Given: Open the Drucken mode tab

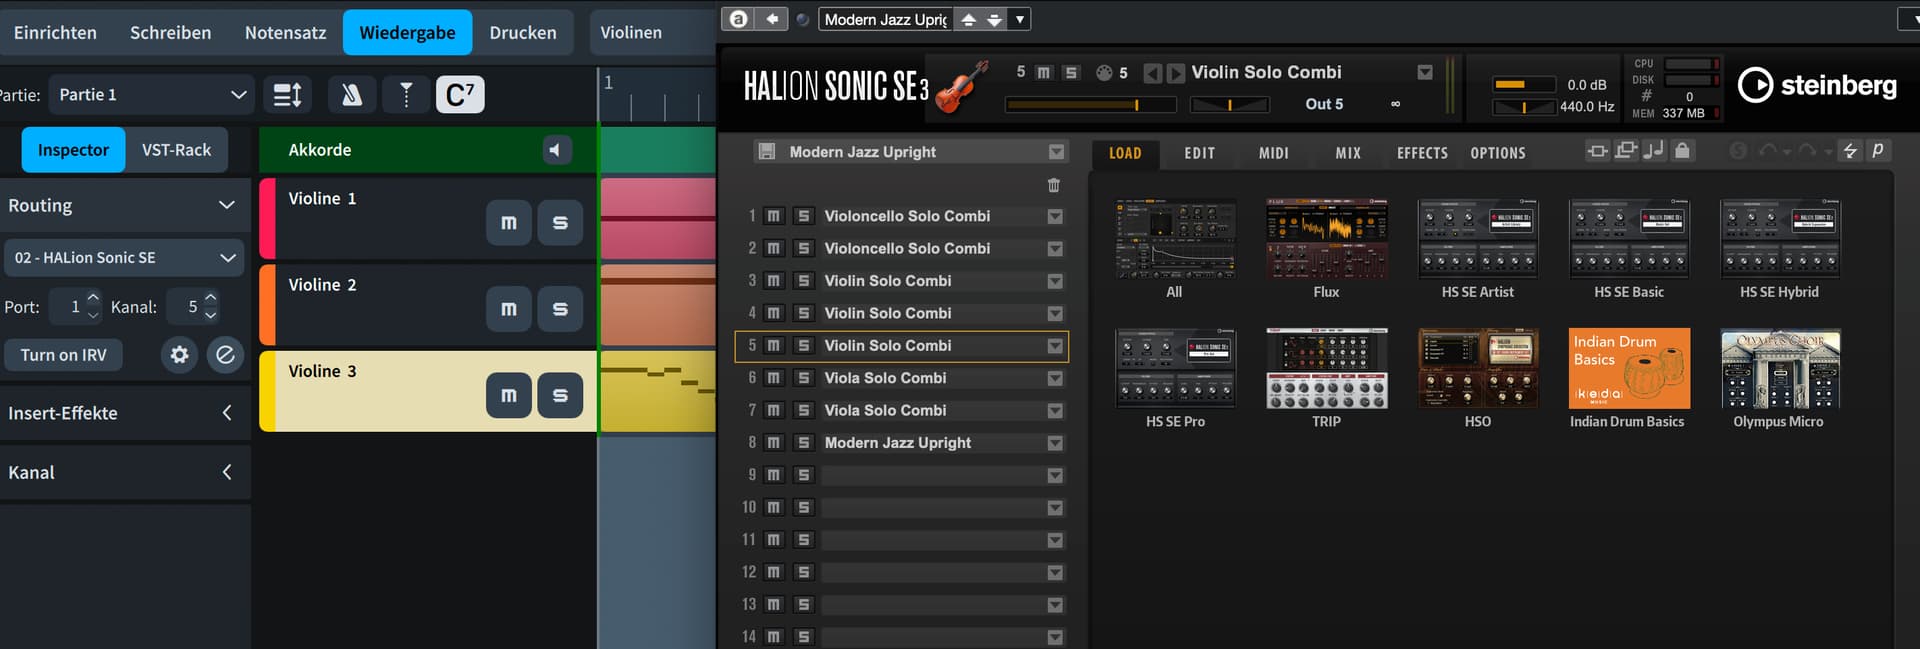Looking at the screenshot, I should click(523, 32).
